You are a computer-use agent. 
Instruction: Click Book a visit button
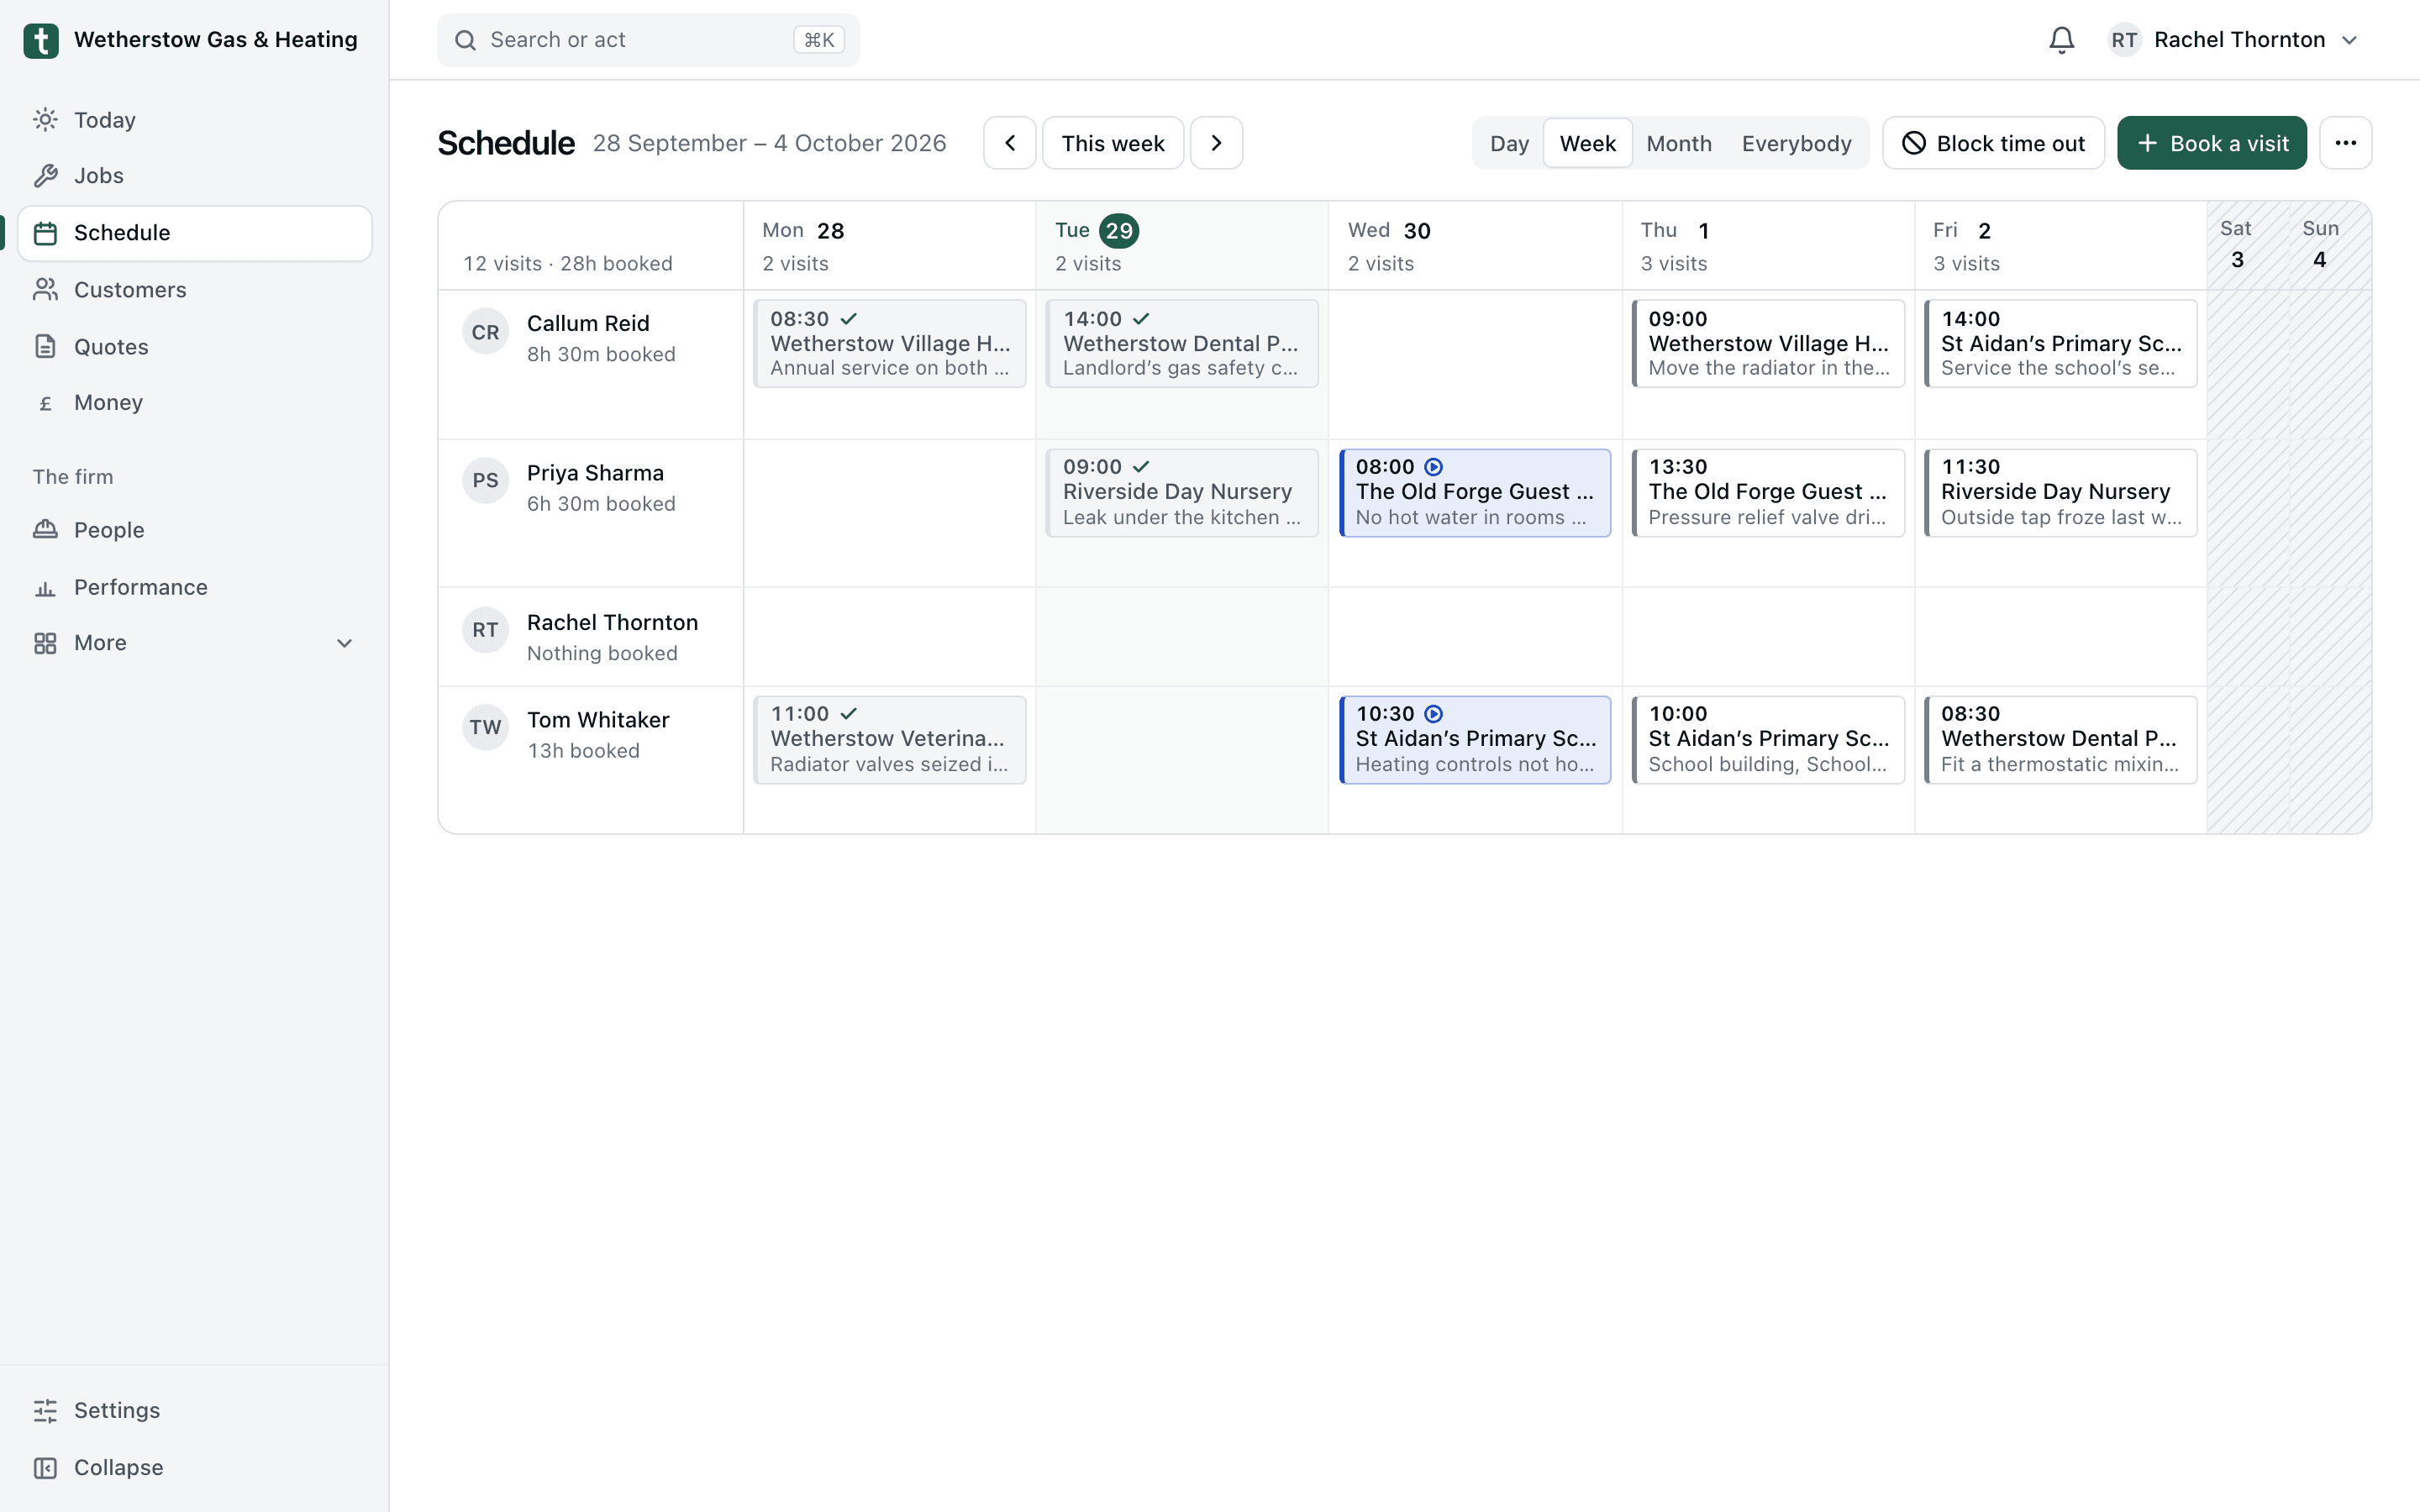2212,143
